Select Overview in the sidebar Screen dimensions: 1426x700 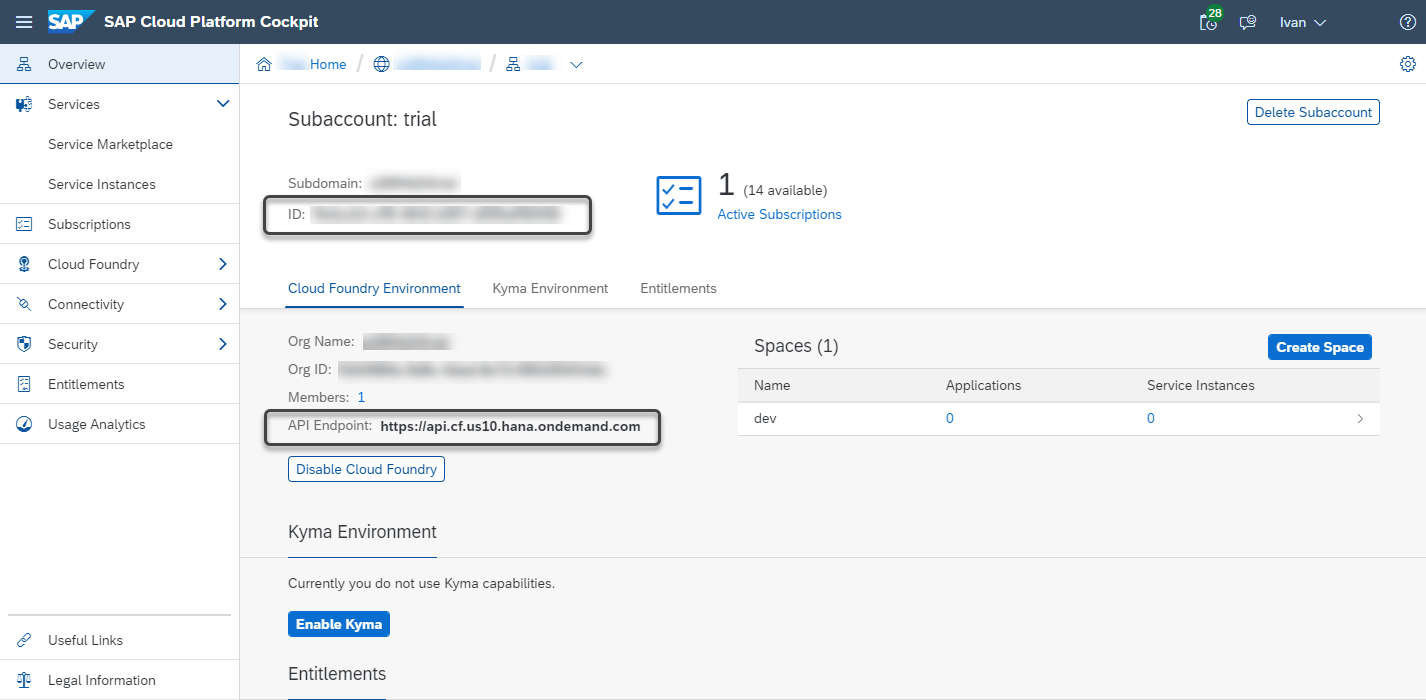pos(120,64)
